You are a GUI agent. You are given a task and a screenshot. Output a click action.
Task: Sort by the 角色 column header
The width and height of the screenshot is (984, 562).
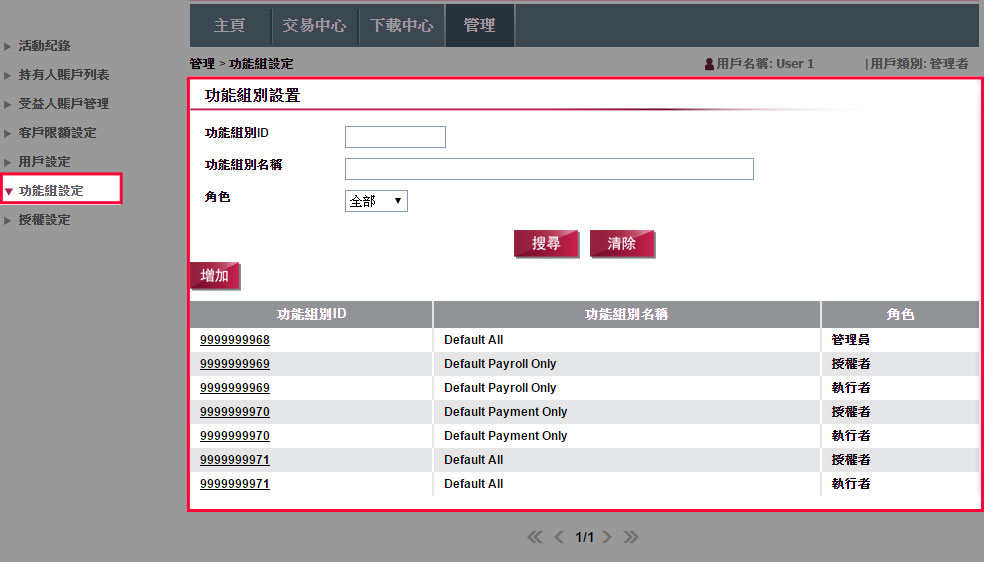pyautogui.click(x=900, y=314)
